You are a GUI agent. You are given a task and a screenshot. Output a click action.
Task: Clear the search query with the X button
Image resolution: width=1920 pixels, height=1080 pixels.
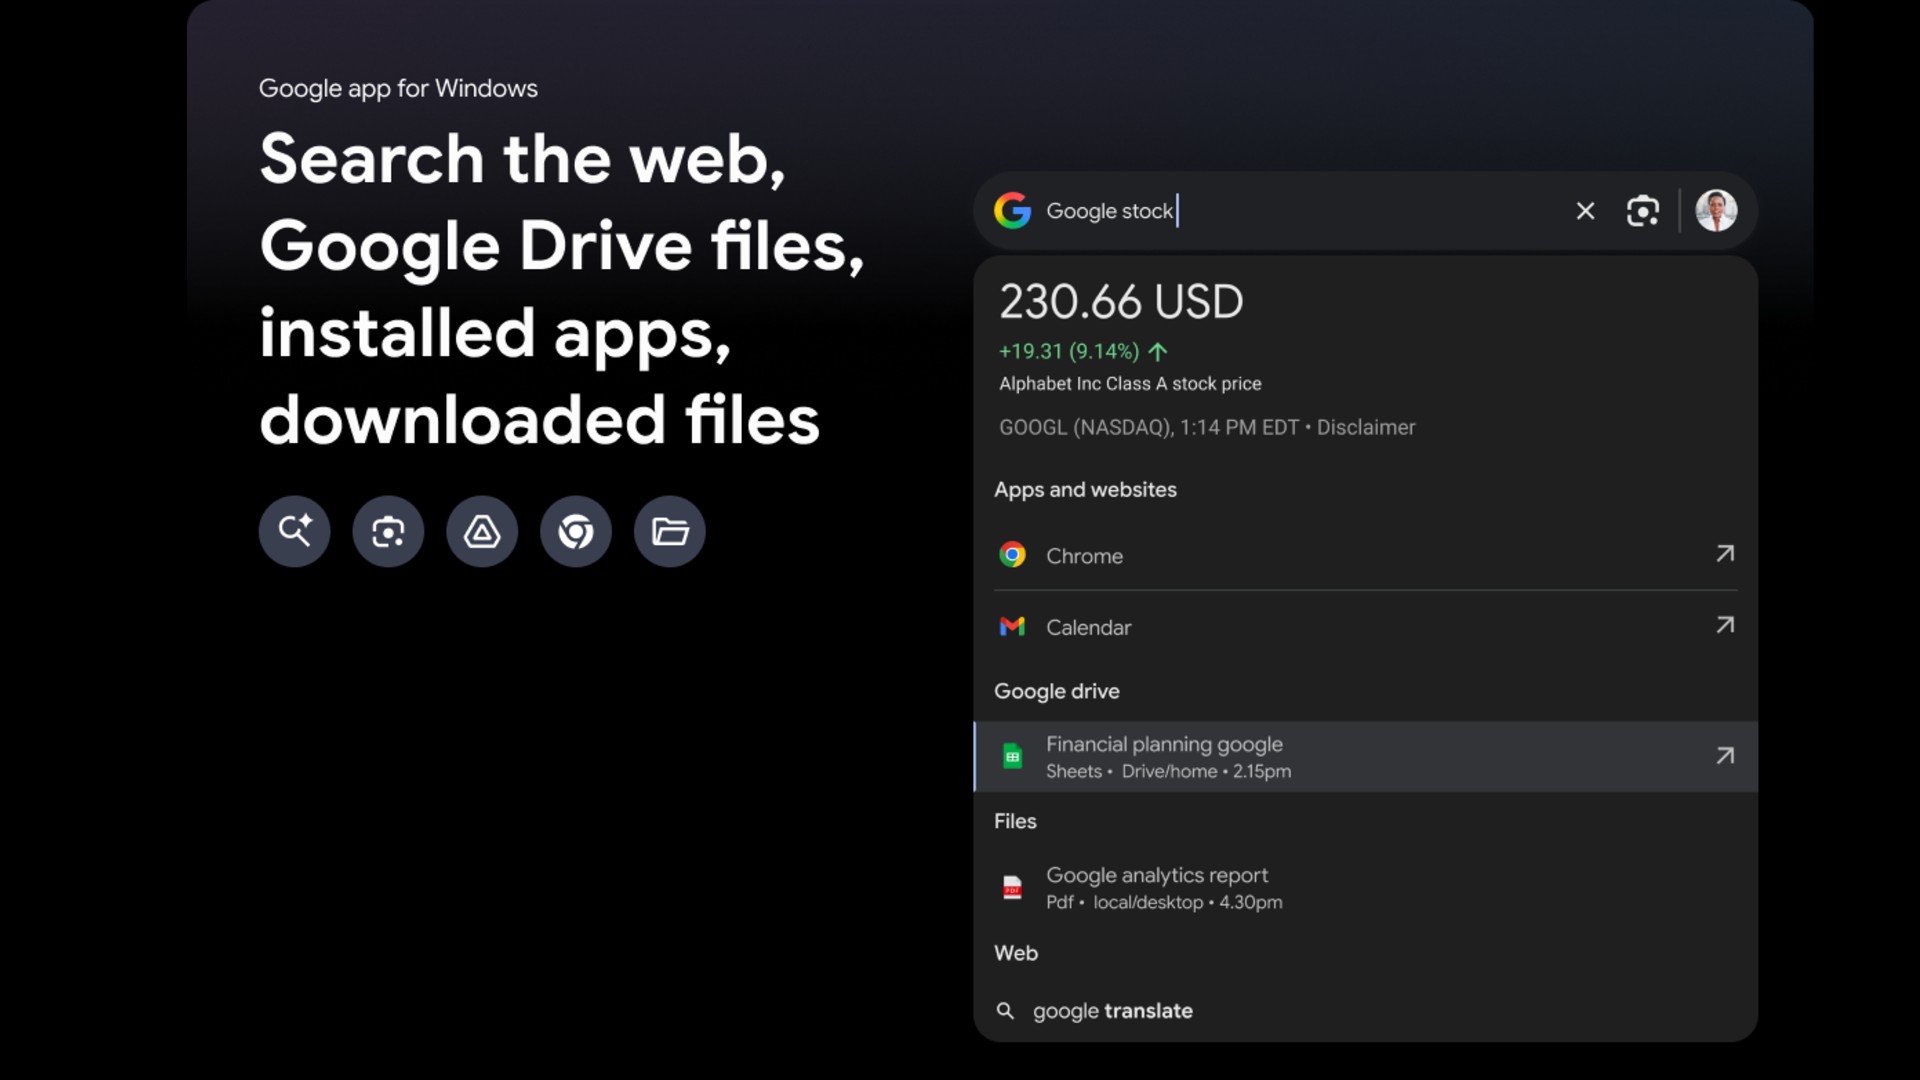pyautogui.click(x=1585, y=211)
